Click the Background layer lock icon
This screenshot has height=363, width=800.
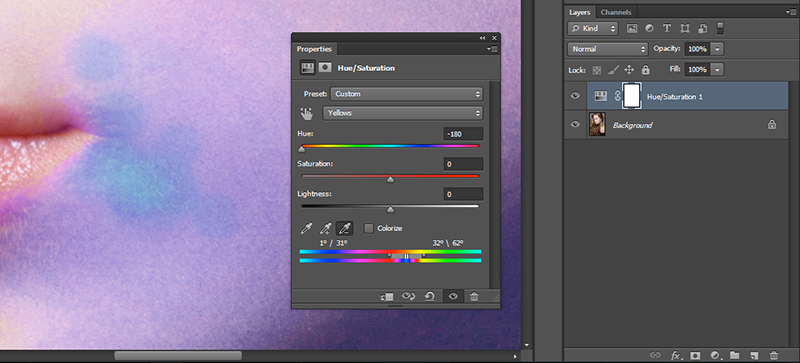[772, 124]
